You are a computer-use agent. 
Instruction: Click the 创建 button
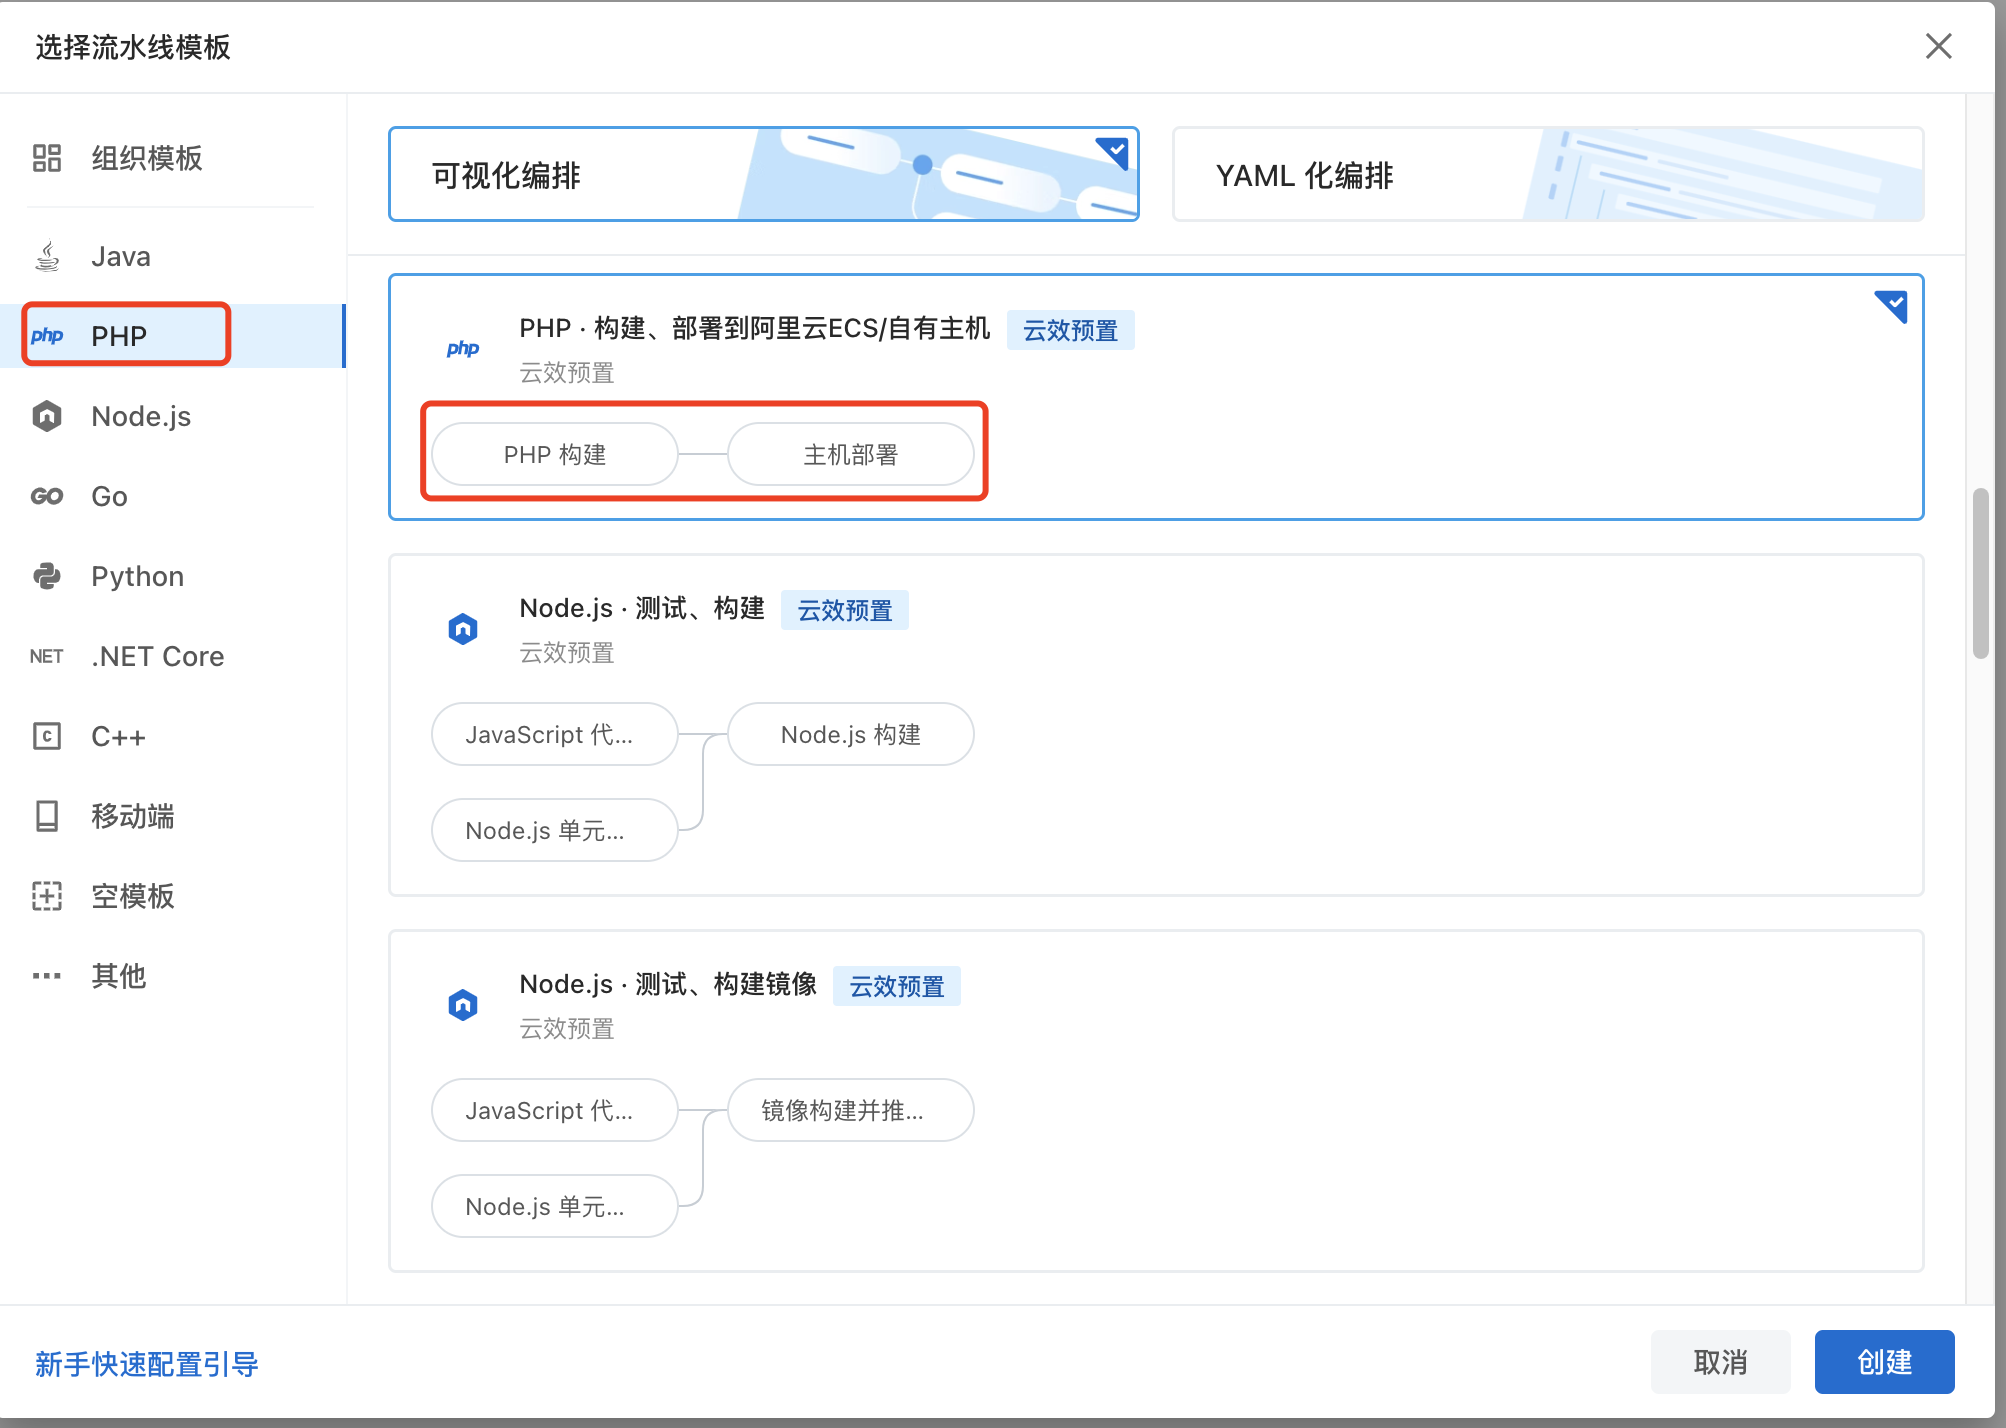tap(1885, 1362)
